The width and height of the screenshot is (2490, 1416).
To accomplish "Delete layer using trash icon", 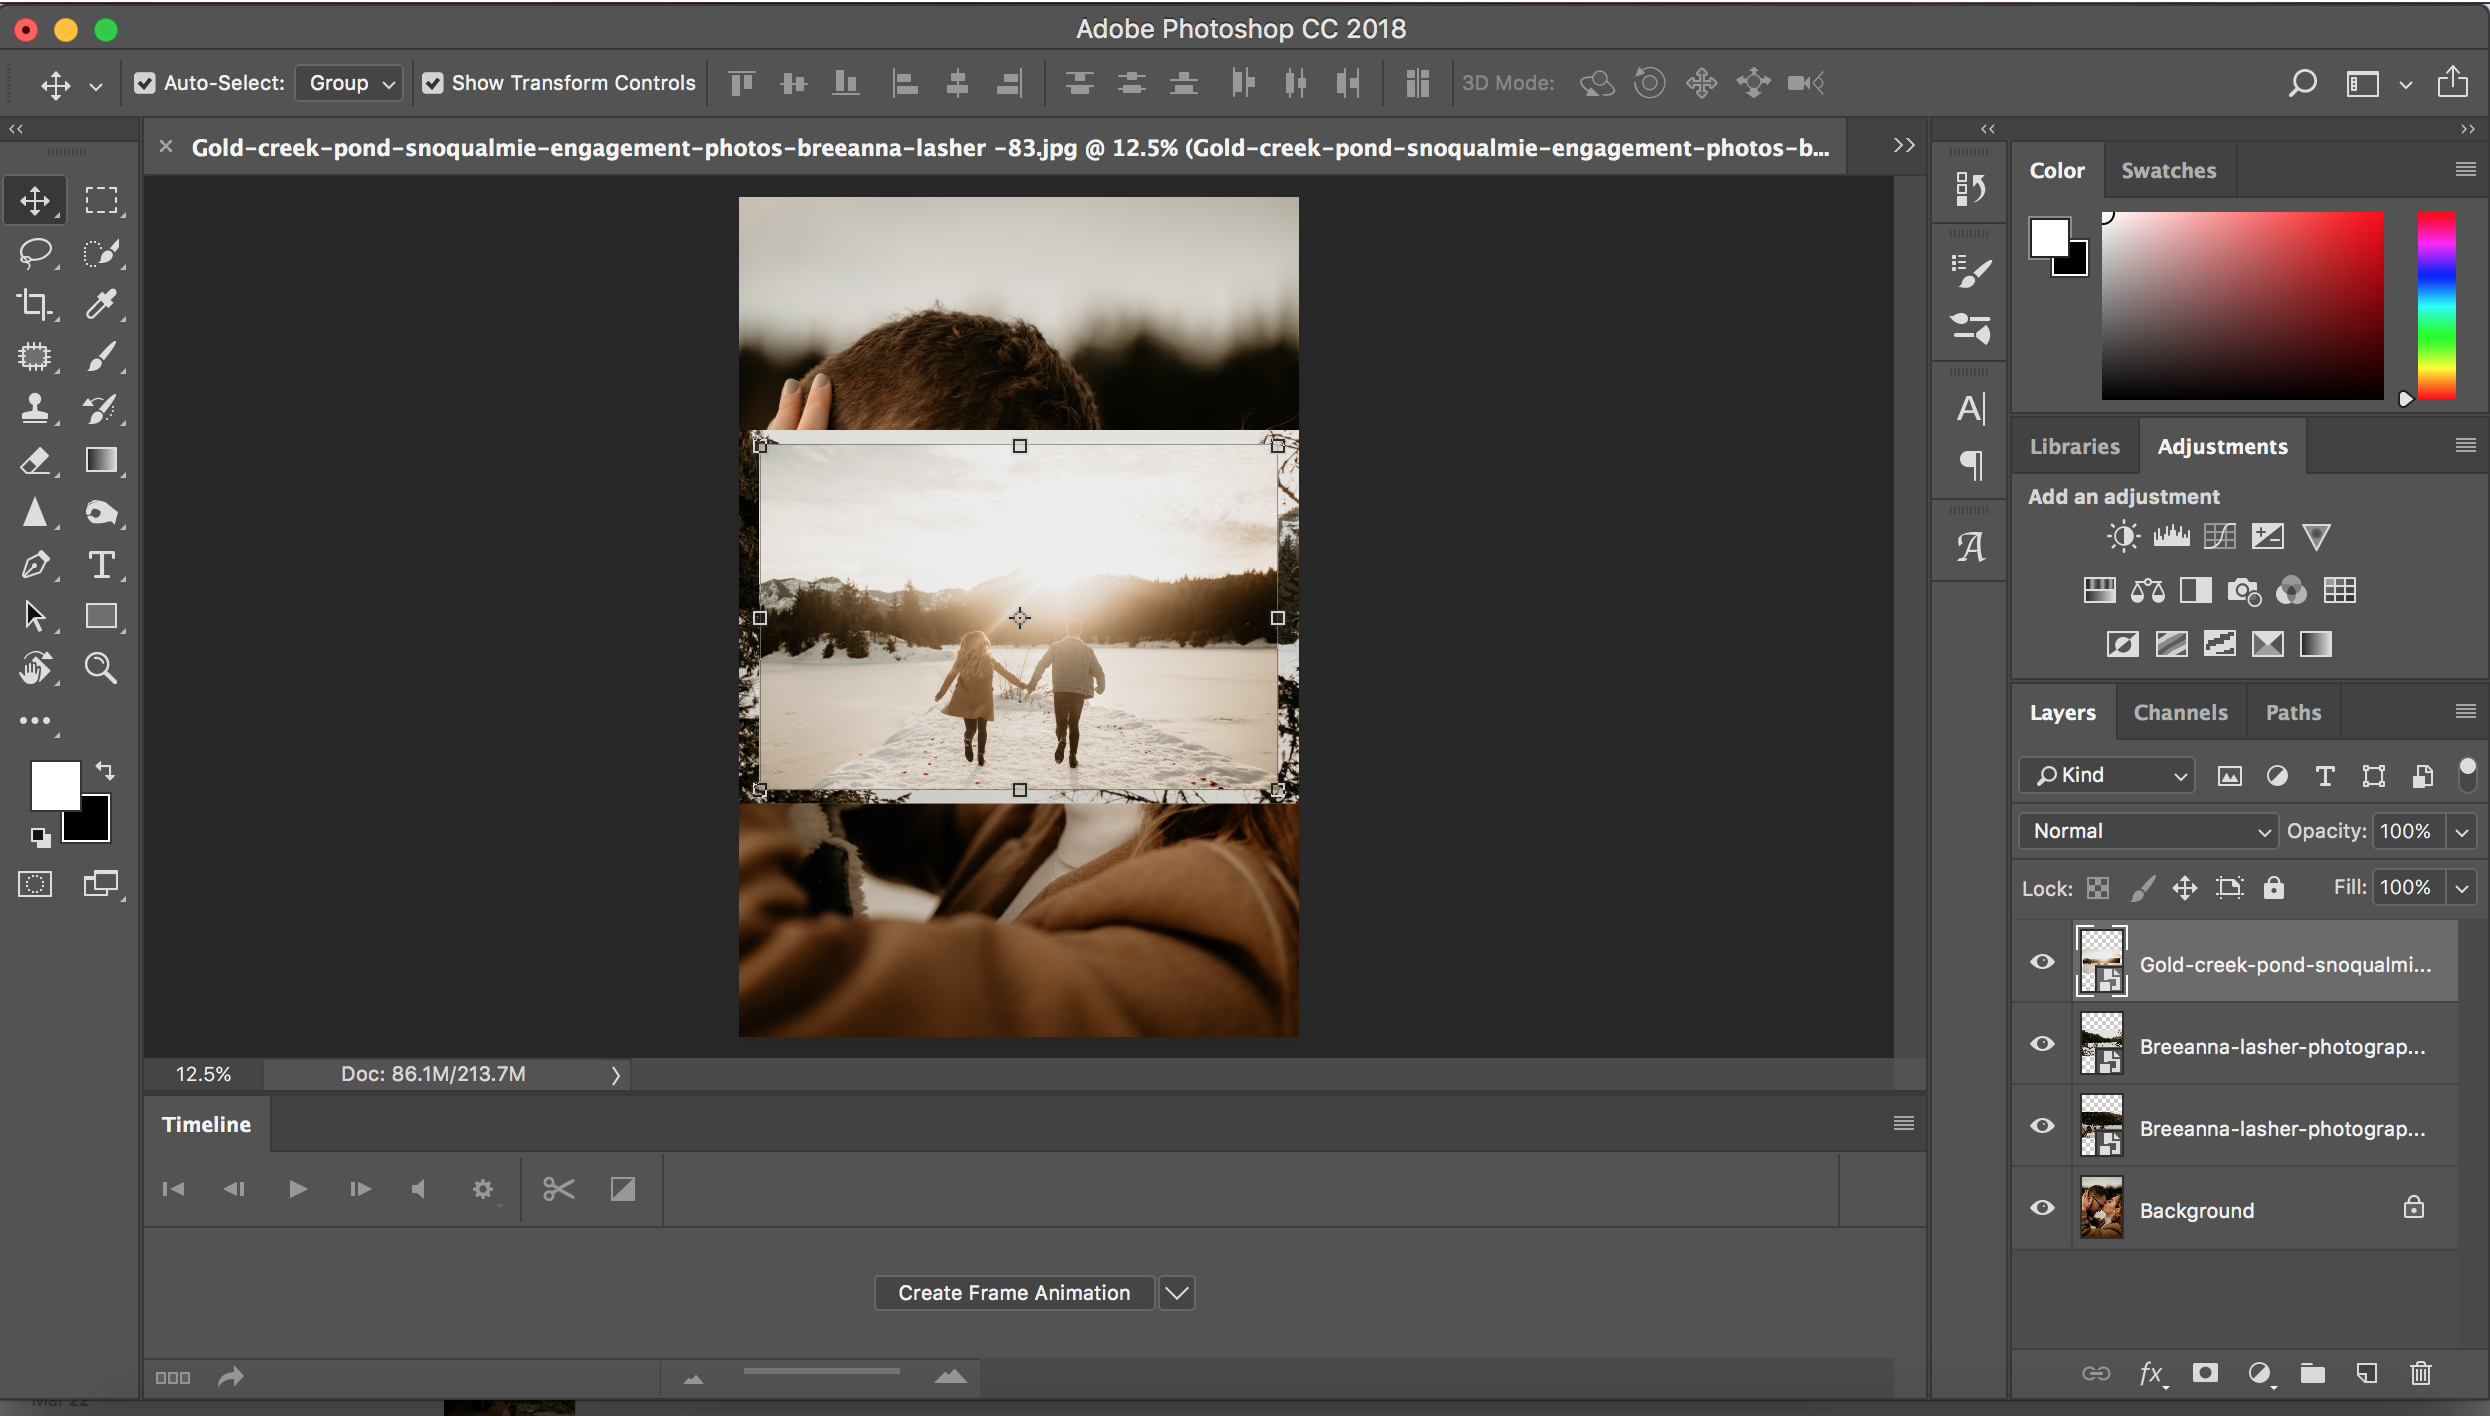I will coord(2419,1374).
